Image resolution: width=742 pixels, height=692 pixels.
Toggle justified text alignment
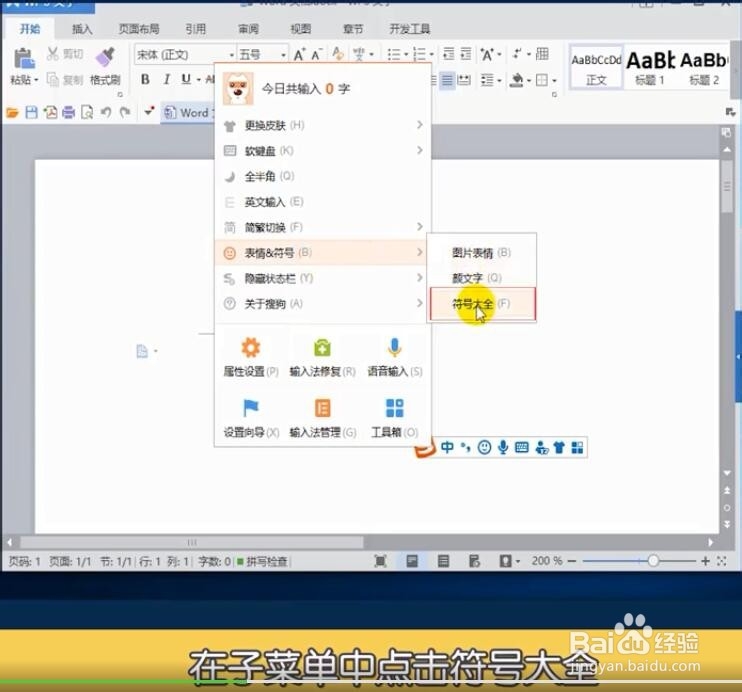[447, 80]
